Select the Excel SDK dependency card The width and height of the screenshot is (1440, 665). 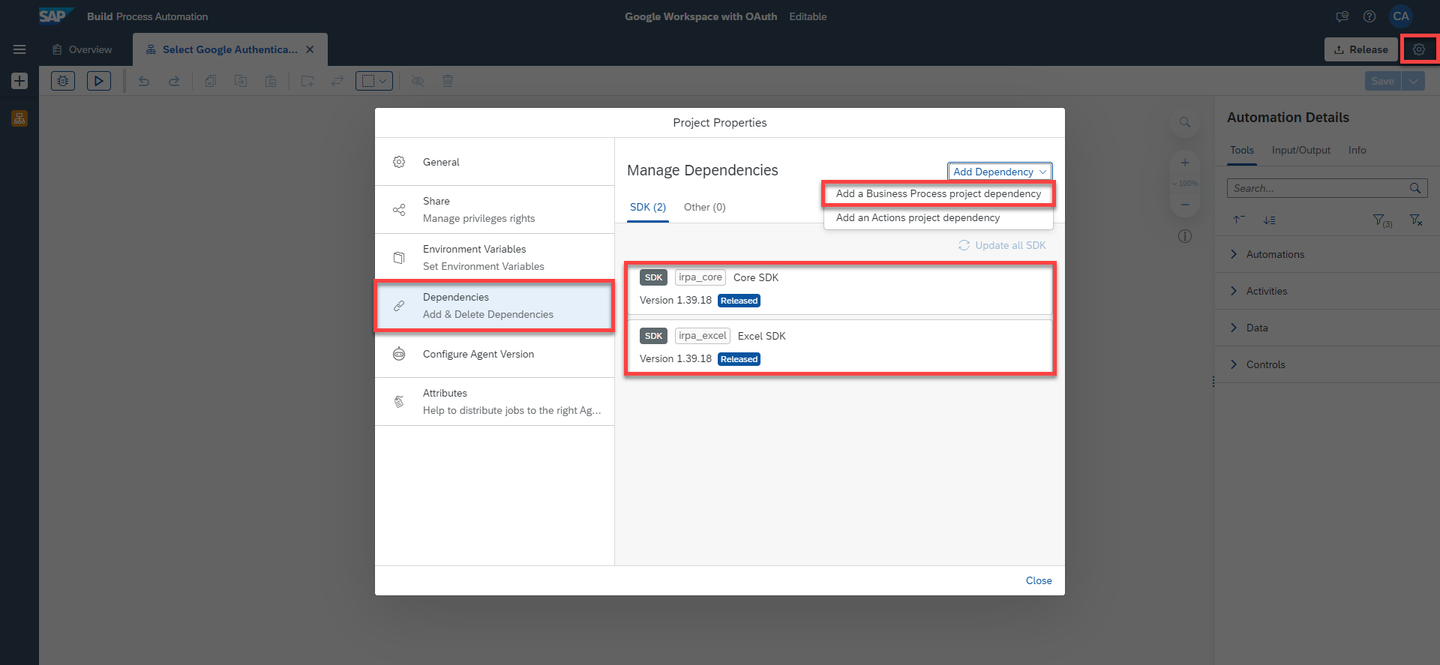point(840,347)
